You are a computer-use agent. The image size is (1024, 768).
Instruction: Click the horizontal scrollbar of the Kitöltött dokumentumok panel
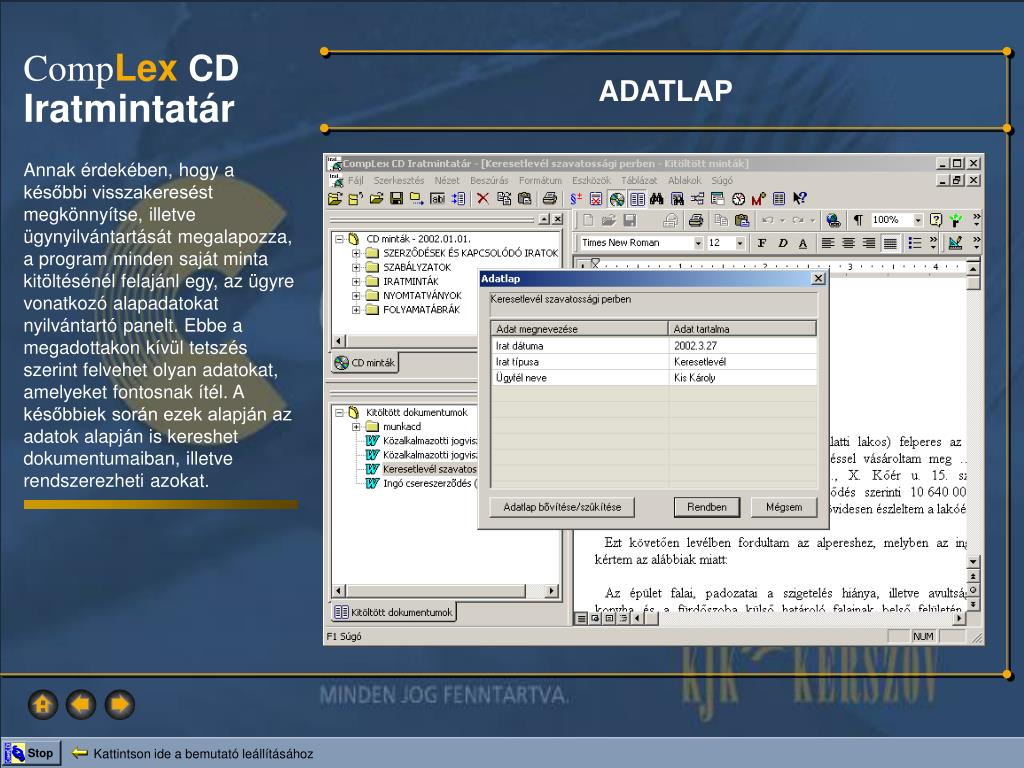(445, 591)
